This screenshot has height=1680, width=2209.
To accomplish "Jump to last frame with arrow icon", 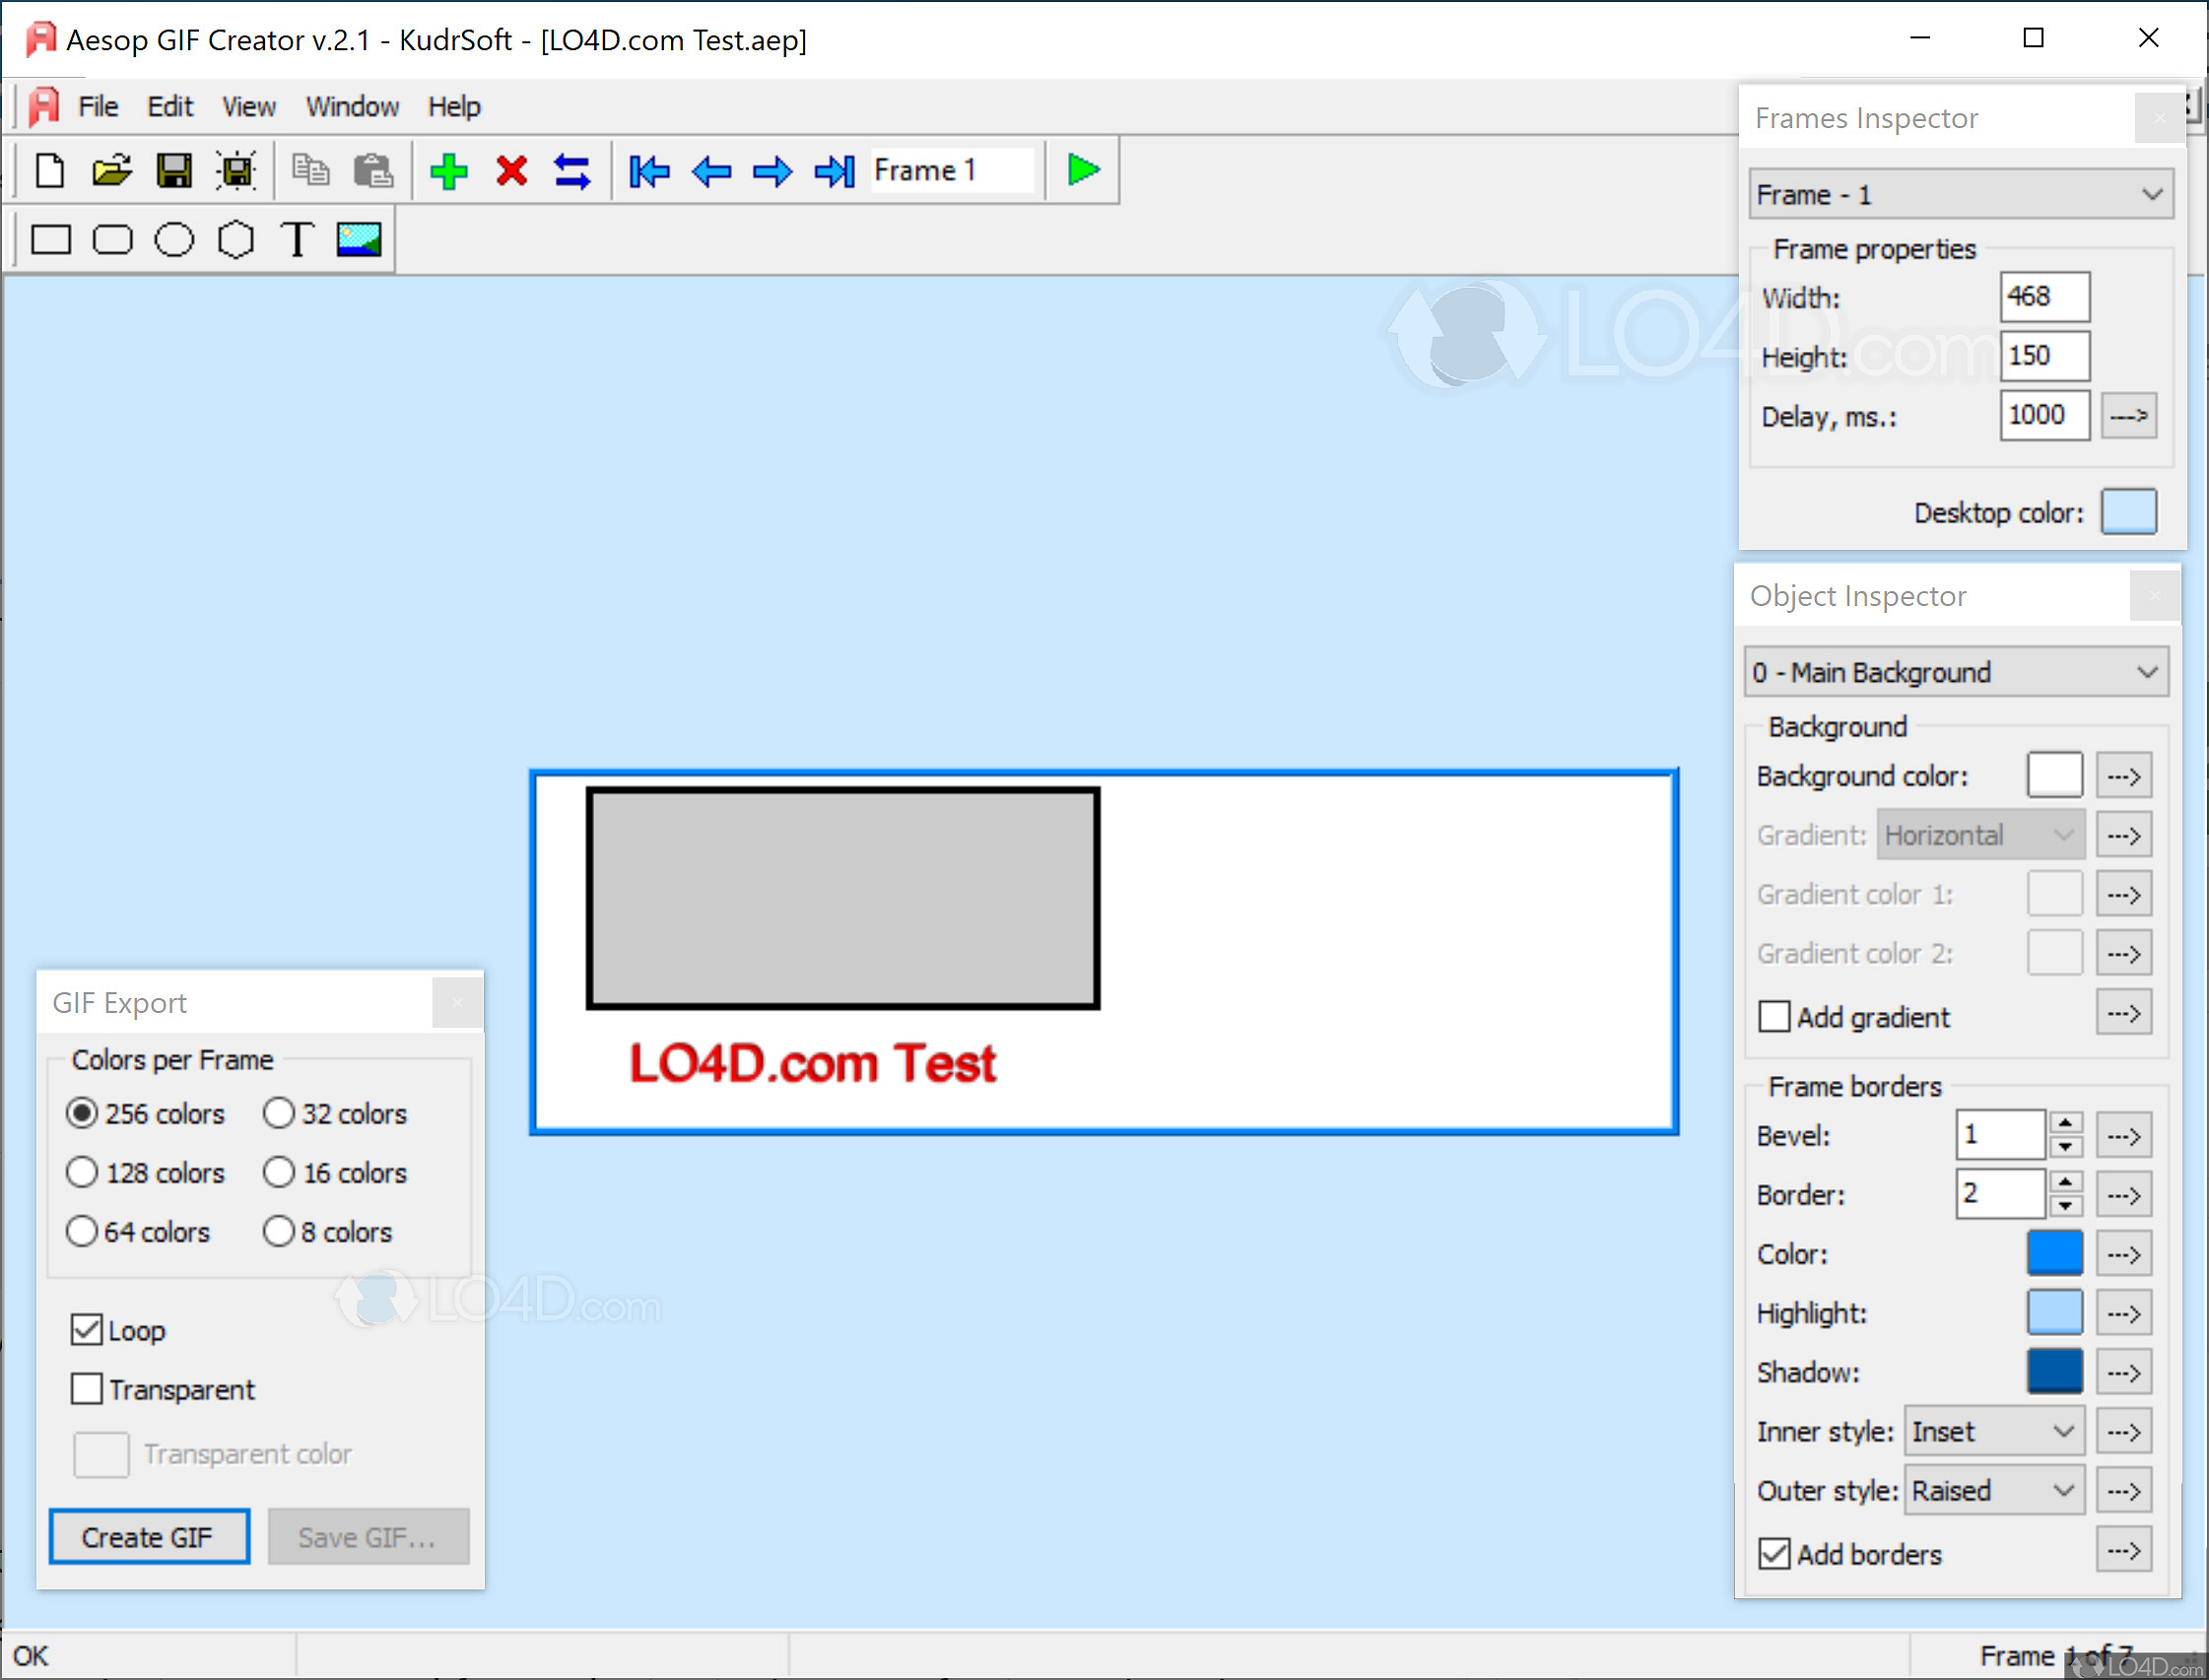I will coord(833,170).
